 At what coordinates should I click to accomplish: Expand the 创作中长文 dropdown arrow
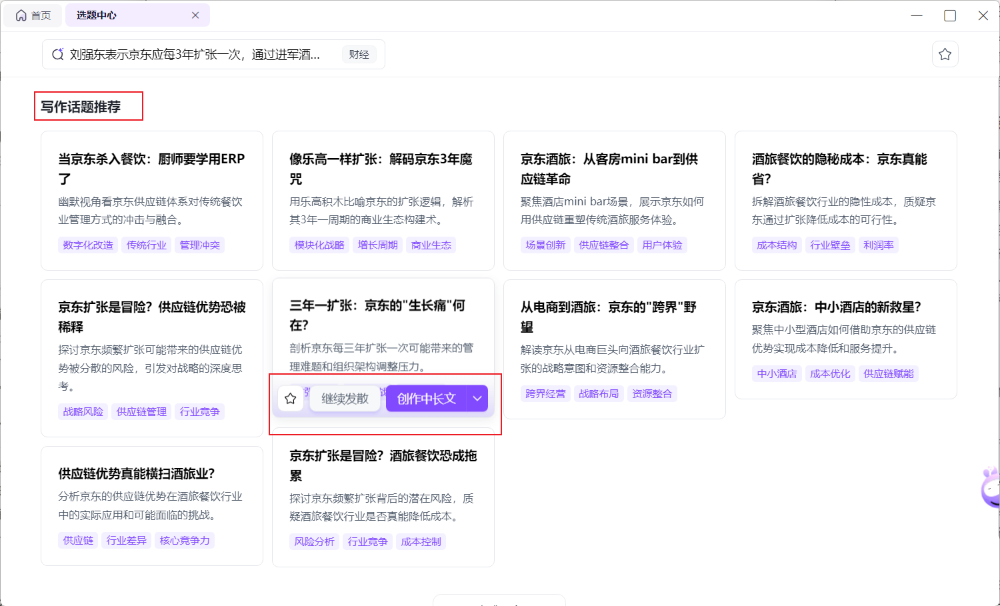pos(478,399)
